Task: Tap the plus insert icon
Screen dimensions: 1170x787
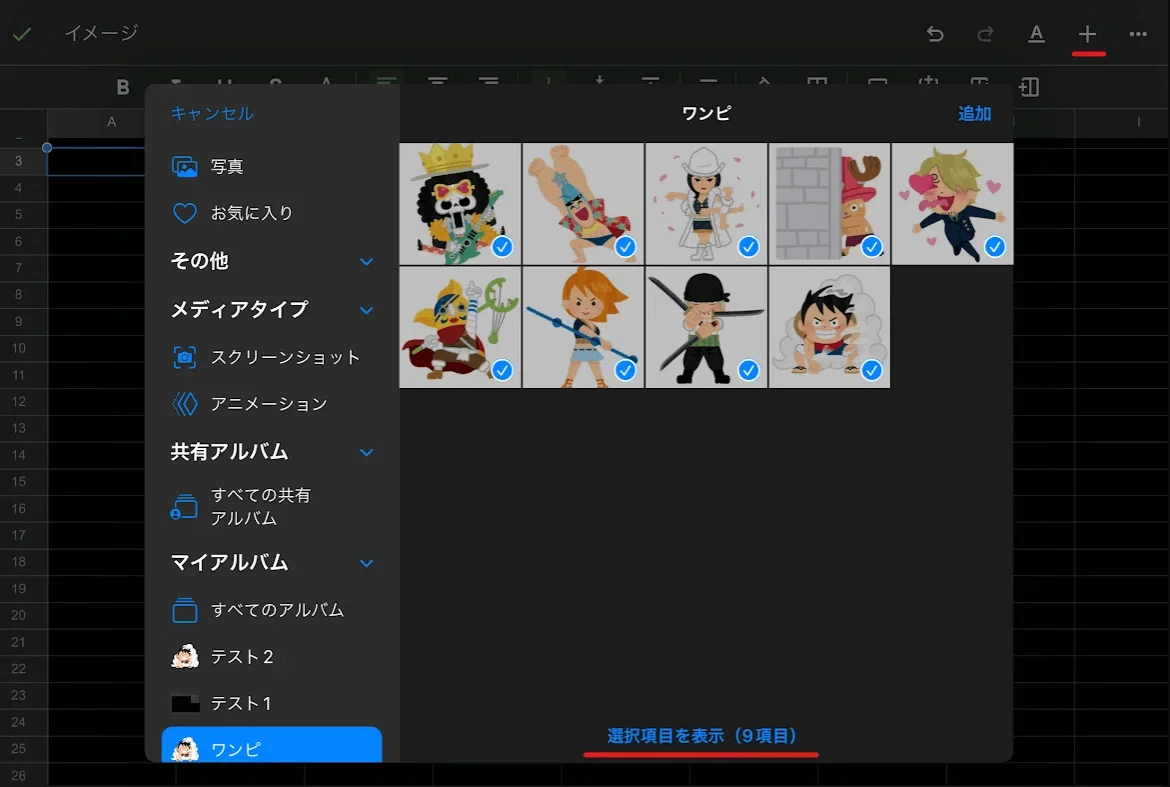Action: [x=1087, y=34]
